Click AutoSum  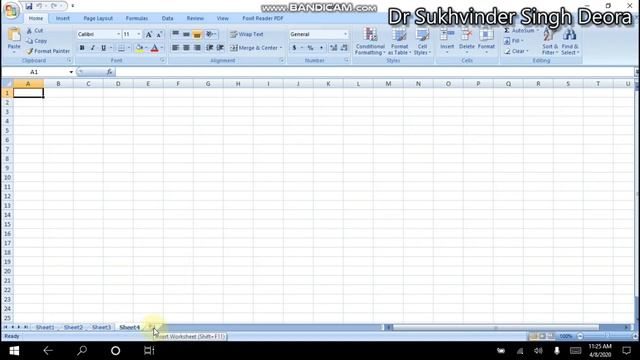pyautogui.click(x=521, y=31)
